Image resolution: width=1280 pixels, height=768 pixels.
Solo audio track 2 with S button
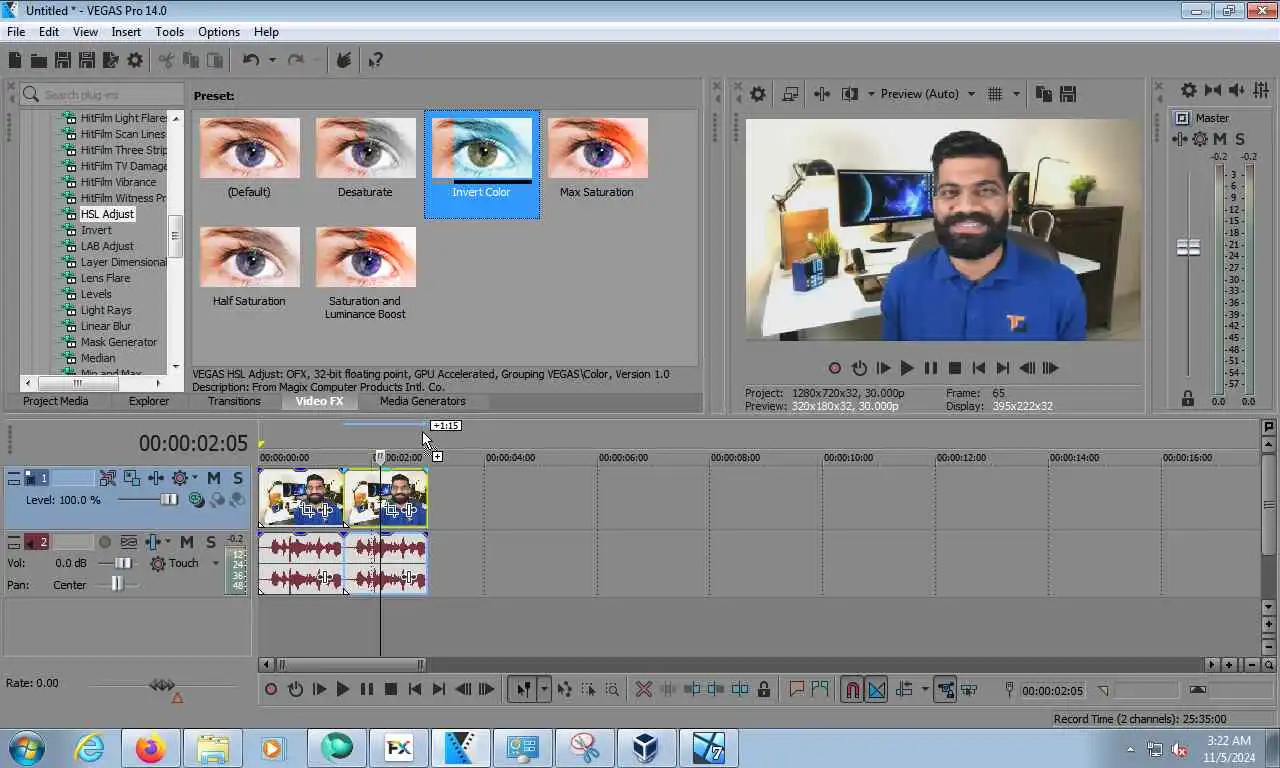[x=211, y=542]
